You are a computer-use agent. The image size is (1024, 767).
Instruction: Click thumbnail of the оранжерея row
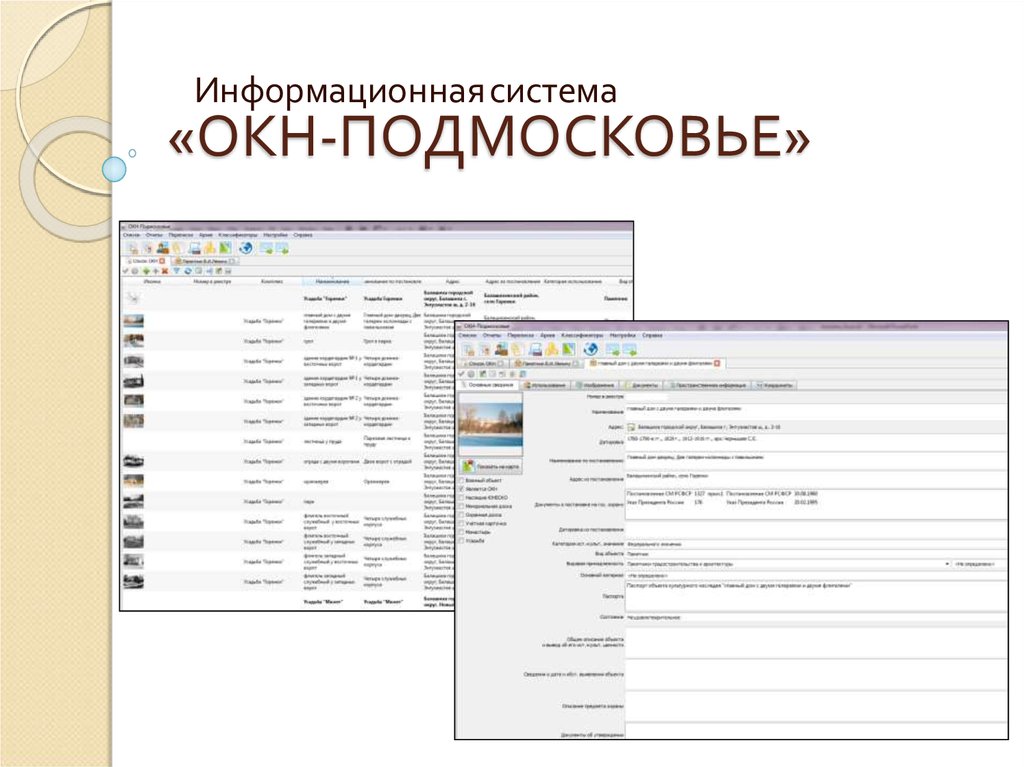133,481
